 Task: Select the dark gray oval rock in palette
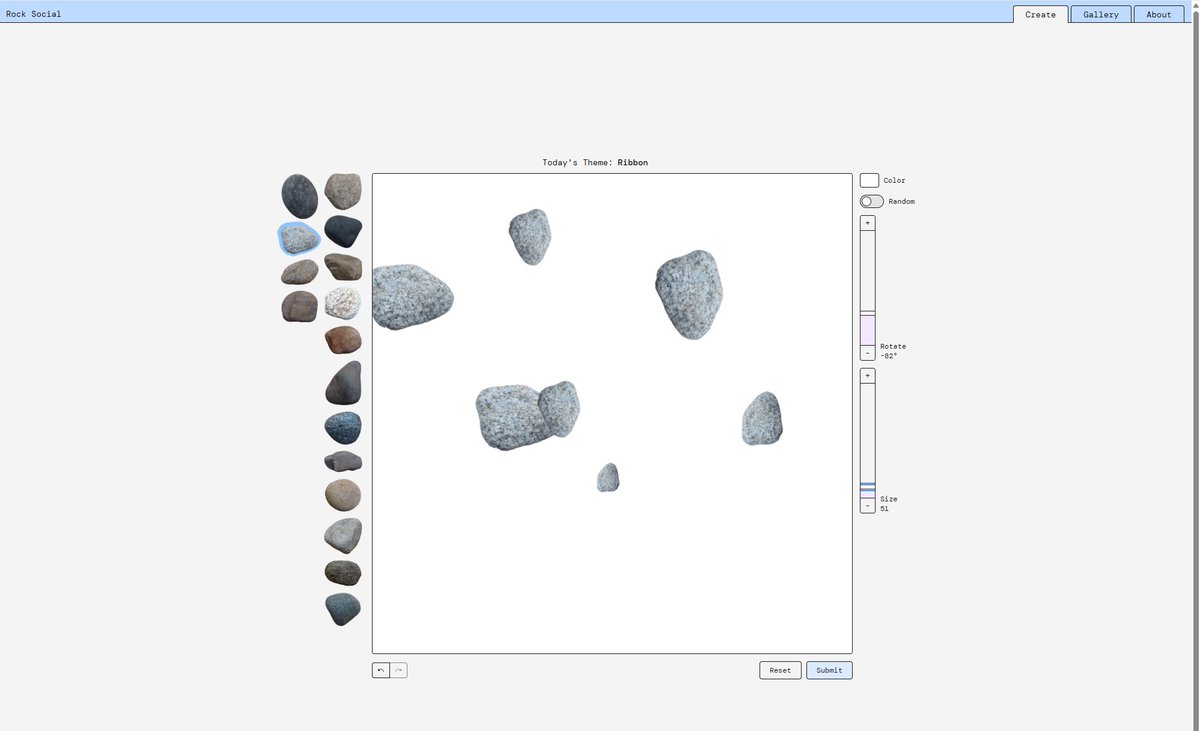[299, 196]
